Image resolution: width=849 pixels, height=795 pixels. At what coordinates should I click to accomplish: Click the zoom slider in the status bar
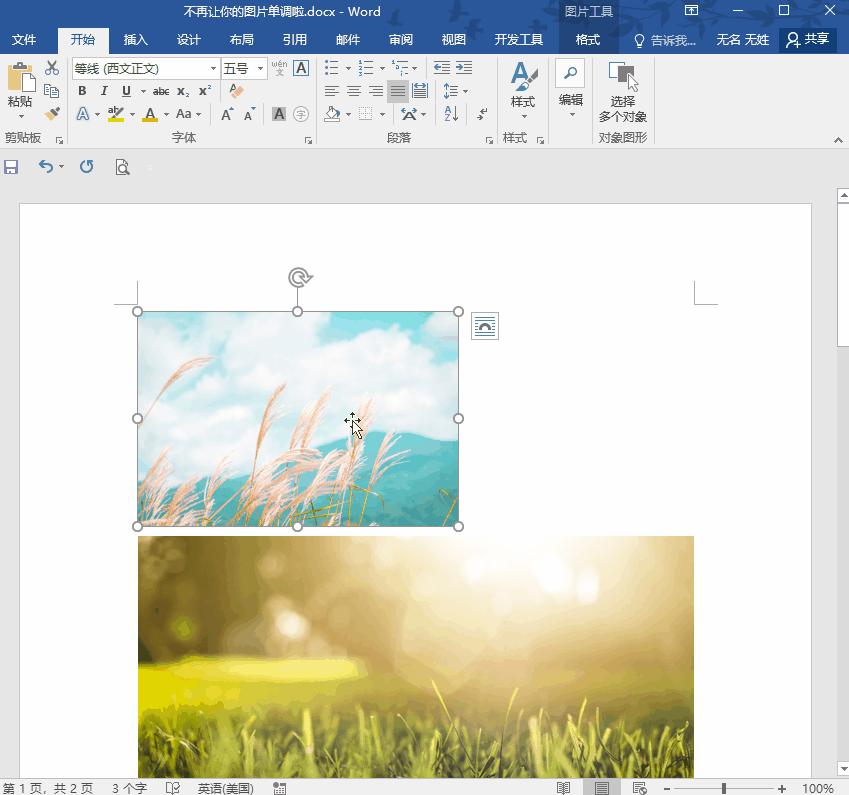point(724,788)
